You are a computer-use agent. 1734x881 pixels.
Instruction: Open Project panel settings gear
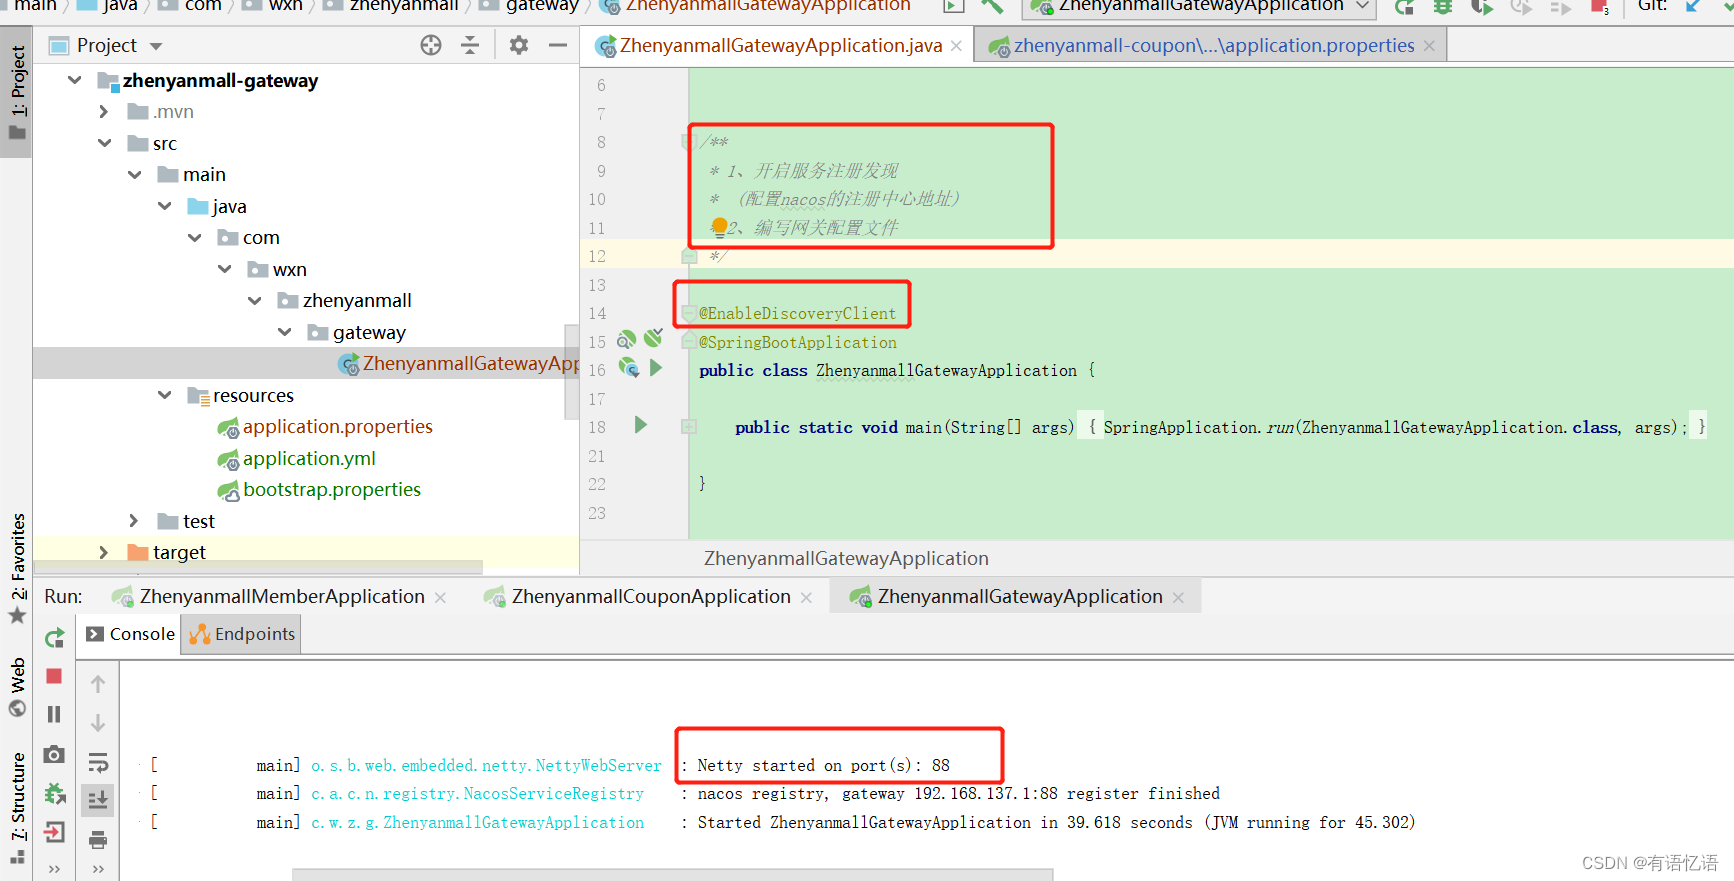coord(518,45)
